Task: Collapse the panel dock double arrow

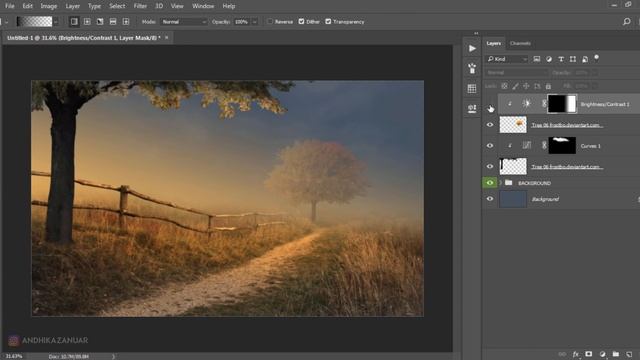Action: pyautogui.click(x=476, y=33)
